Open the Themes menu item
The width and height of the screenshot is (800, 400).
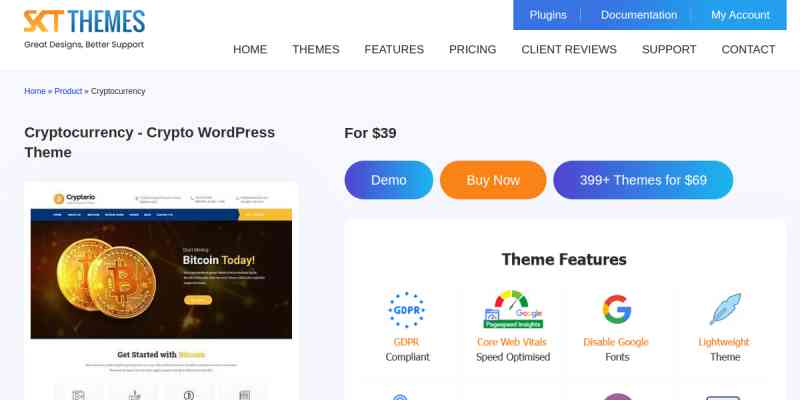[316, 49]
